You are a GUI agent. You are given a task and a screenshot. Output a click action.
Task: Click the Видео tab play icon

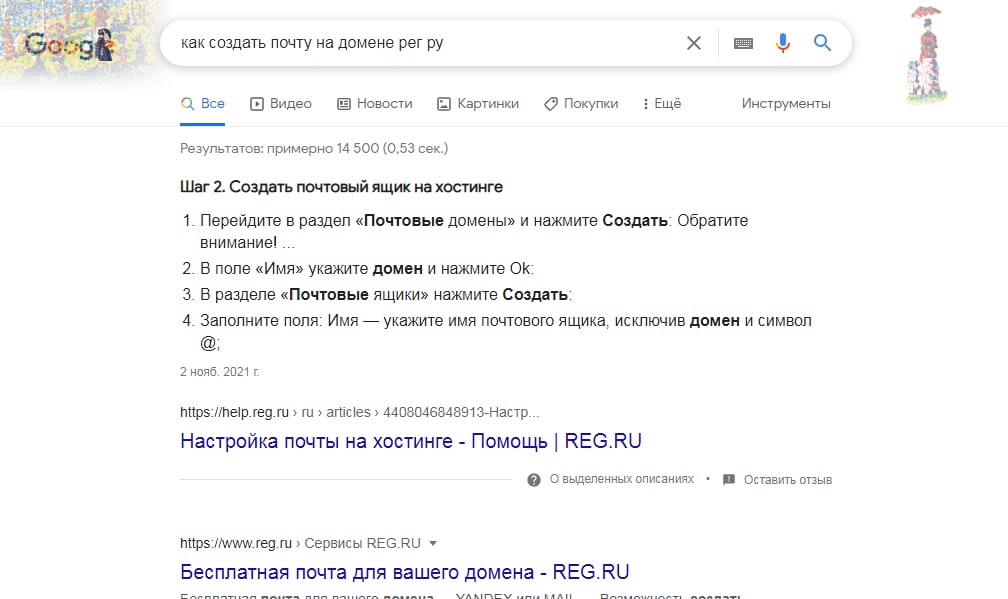257,104
